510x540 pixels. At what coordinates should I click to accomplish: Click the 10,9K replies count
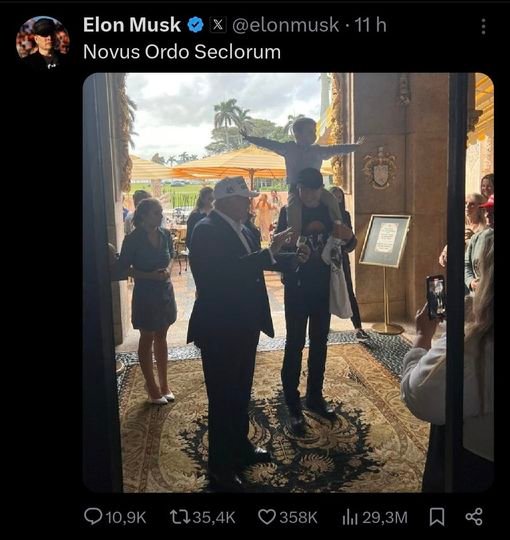click(126, 518)
